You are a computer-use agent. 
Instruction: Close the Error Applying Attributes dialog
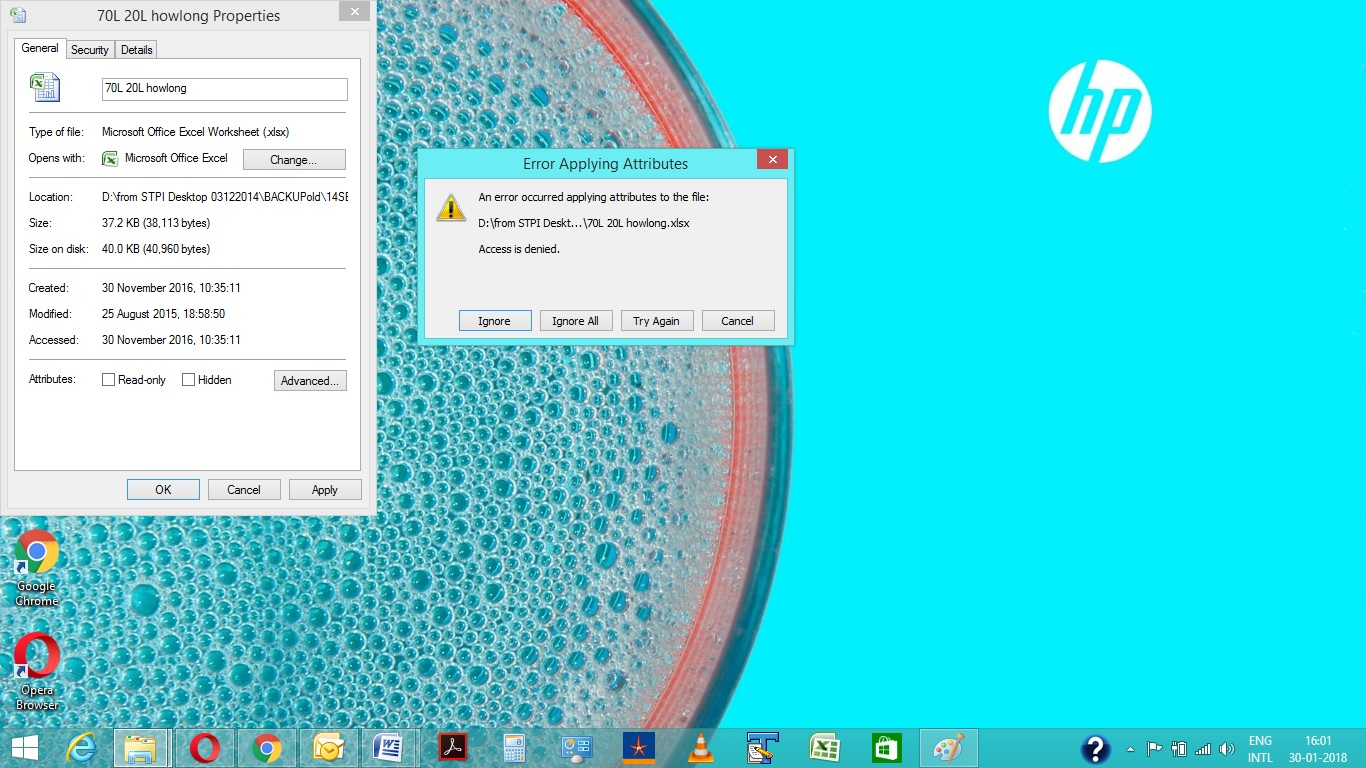[x=771, y=159]
